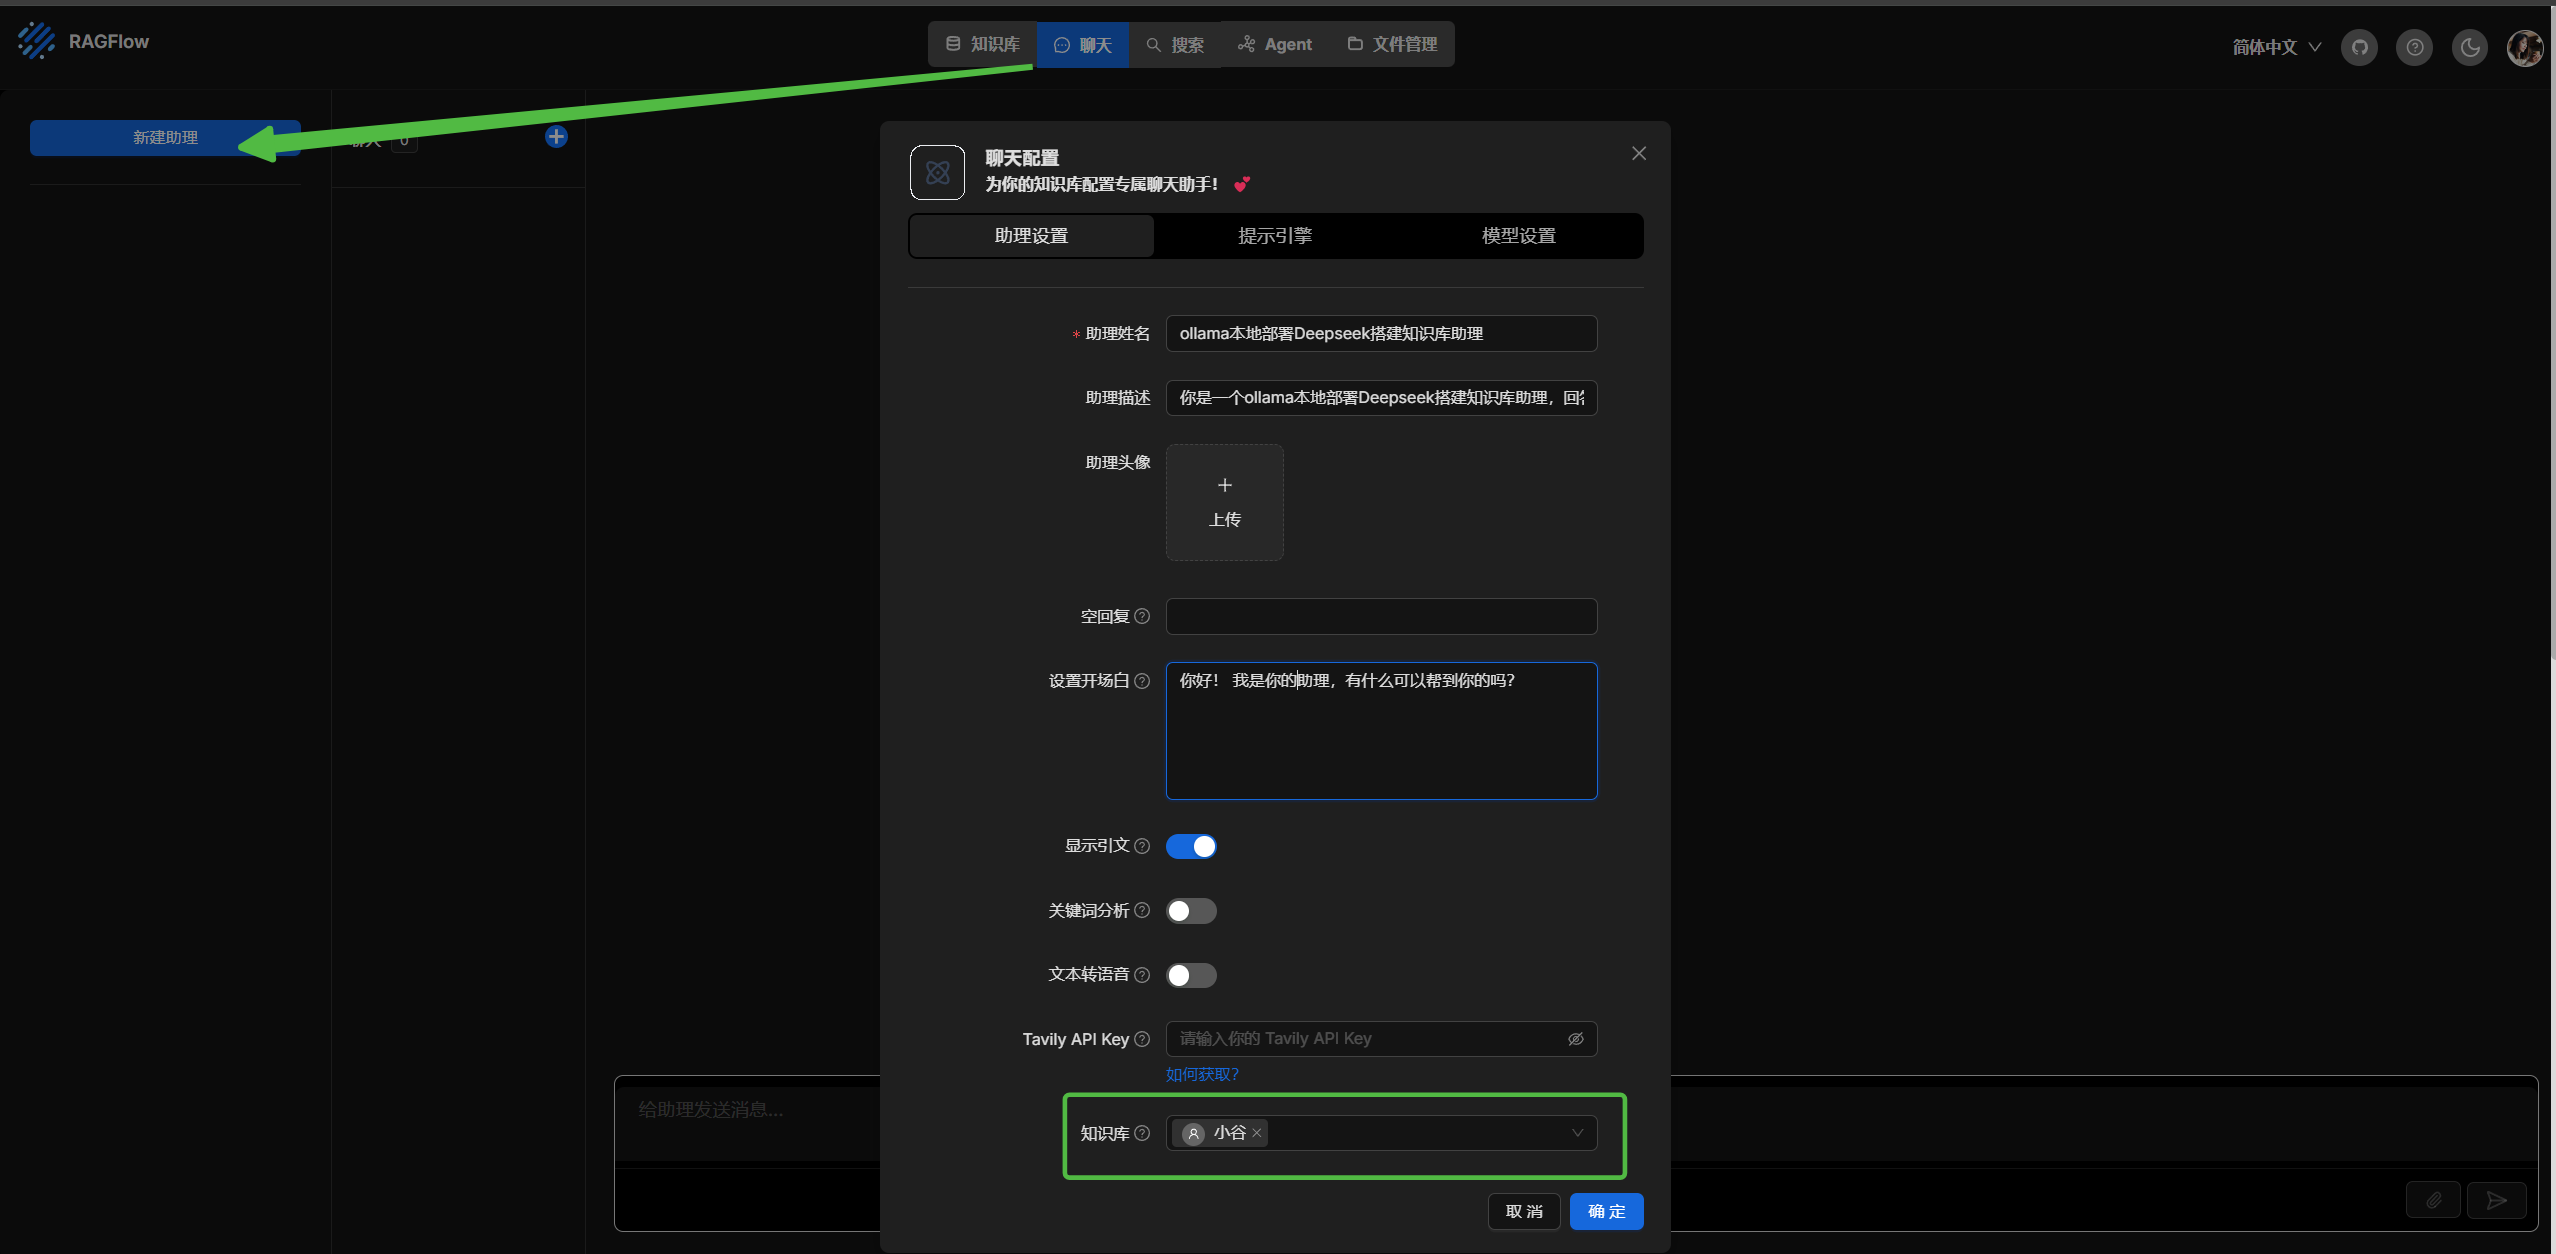2556x1254 pixels.
Task: Disable the 显示引文 switch
Action: (1191, 847)
